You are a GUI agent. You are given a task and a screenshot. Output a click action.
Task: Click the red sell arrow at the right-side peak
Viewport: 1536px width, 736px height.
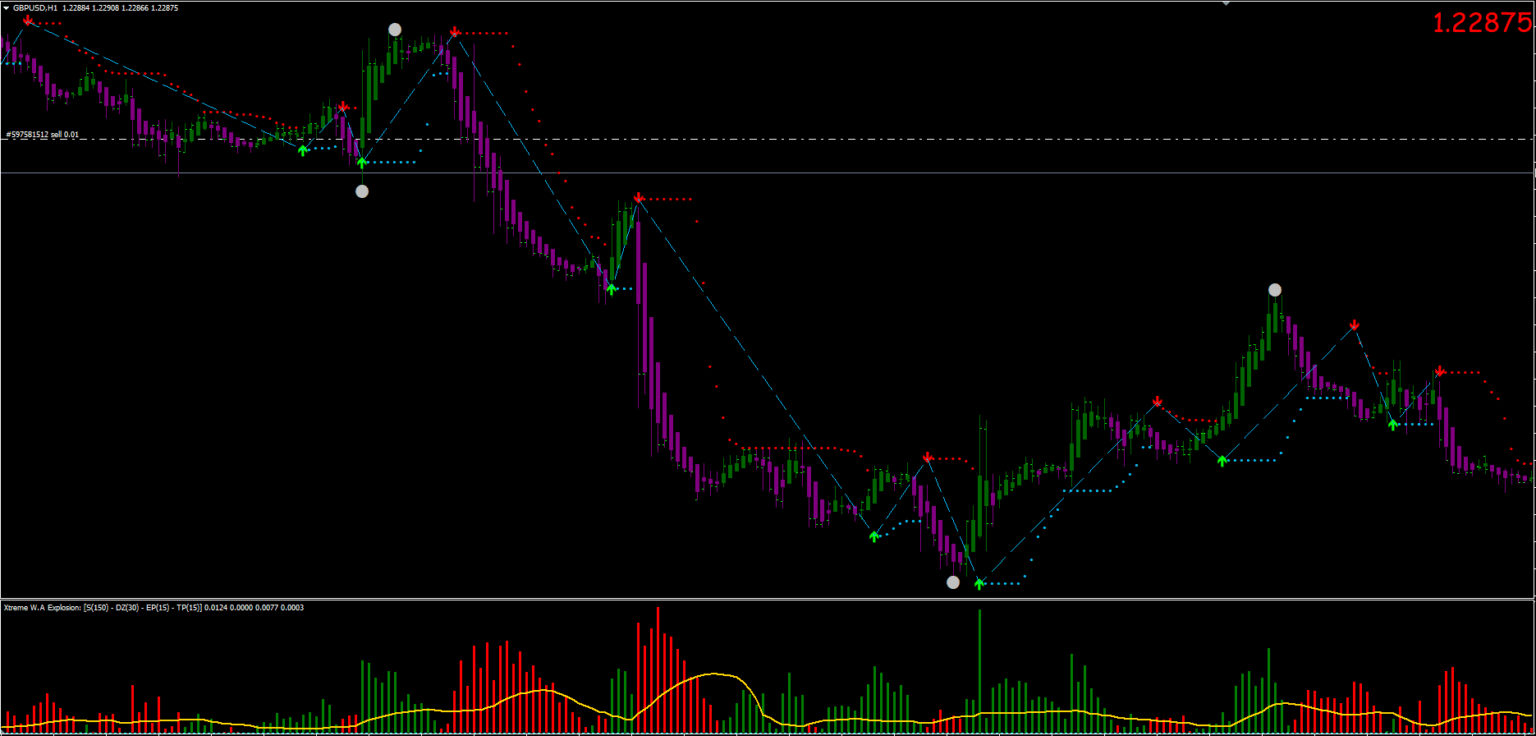point(1355,324)
